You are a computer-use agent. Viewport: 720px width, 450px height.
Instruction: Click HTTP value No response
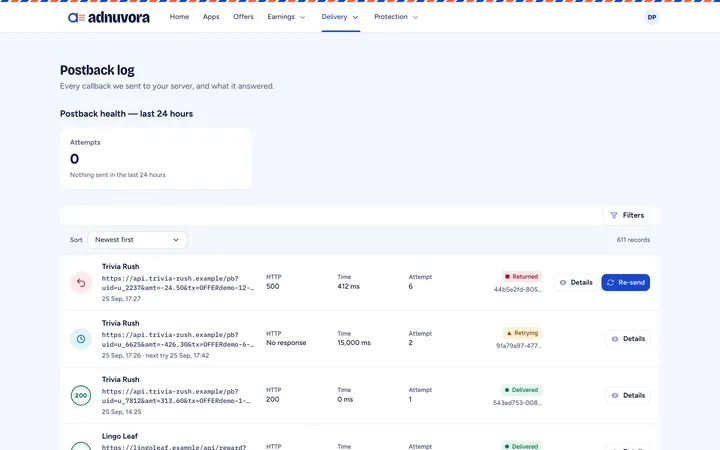(x=286, y=343)
